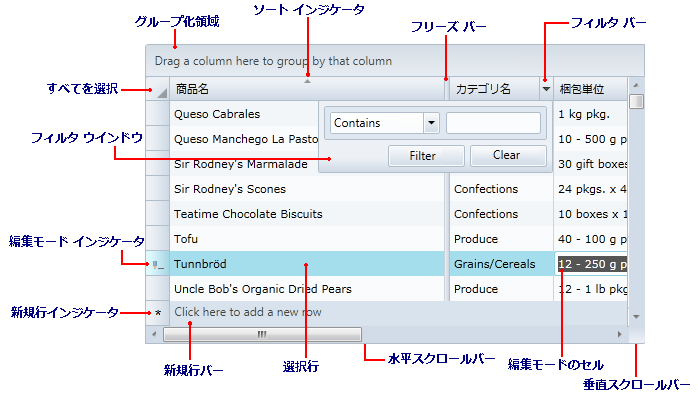This screenshot has height=397, width=698.
Task: Reset filter with the Clear button
Action: click(x=508, y=155)
